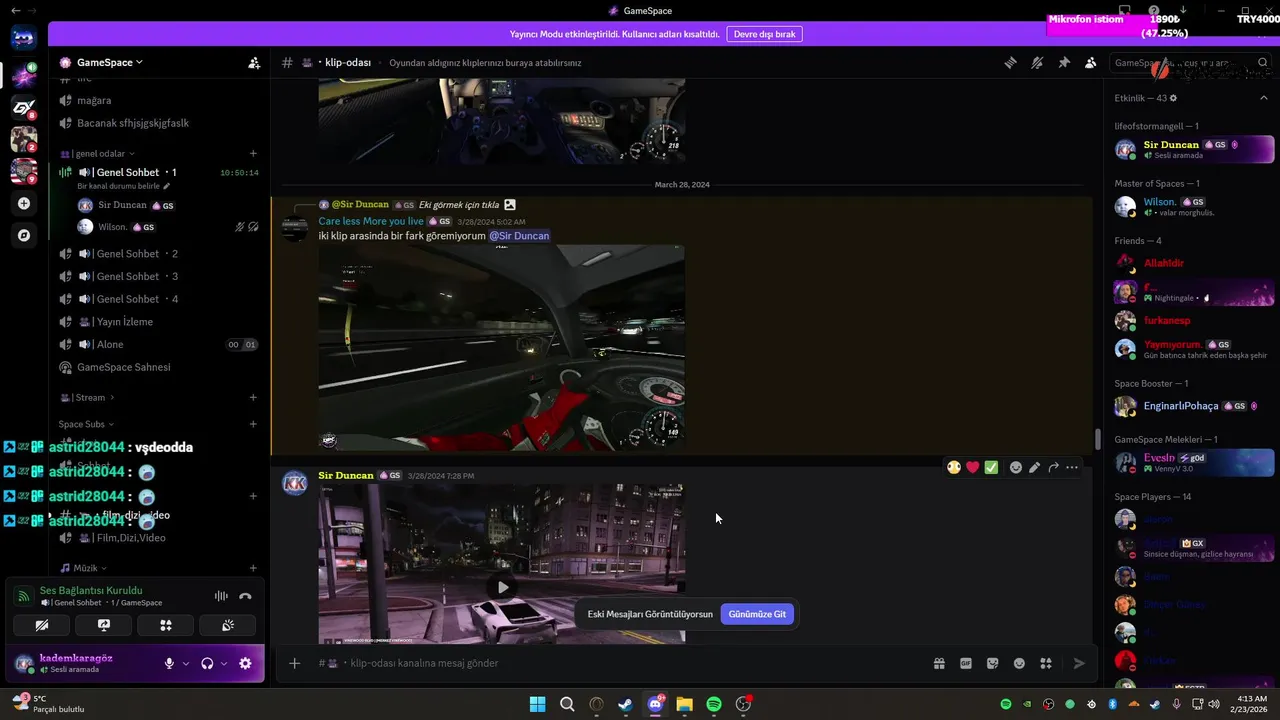
Task: Toggle noise suppression waveform icon
Action: point(221,596)
